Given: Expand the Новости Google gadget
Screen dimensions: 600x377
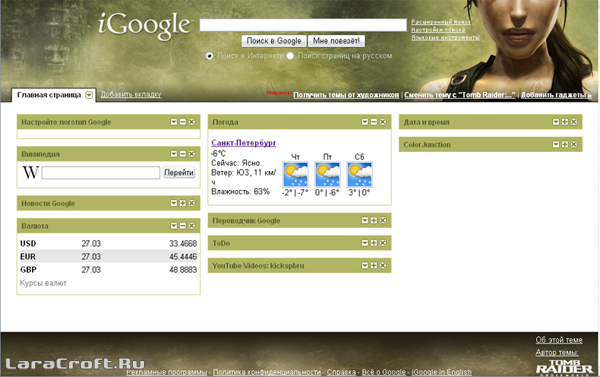Looking at the screenshot, I should click(x=183, y=203).
